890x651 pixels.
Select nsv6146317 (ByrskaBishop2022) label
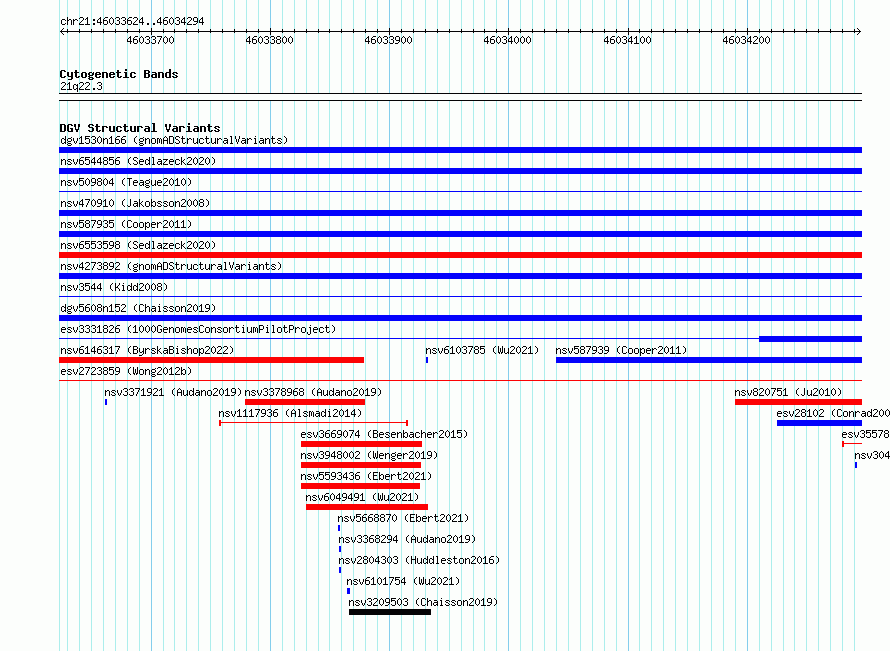click(147, 350)
